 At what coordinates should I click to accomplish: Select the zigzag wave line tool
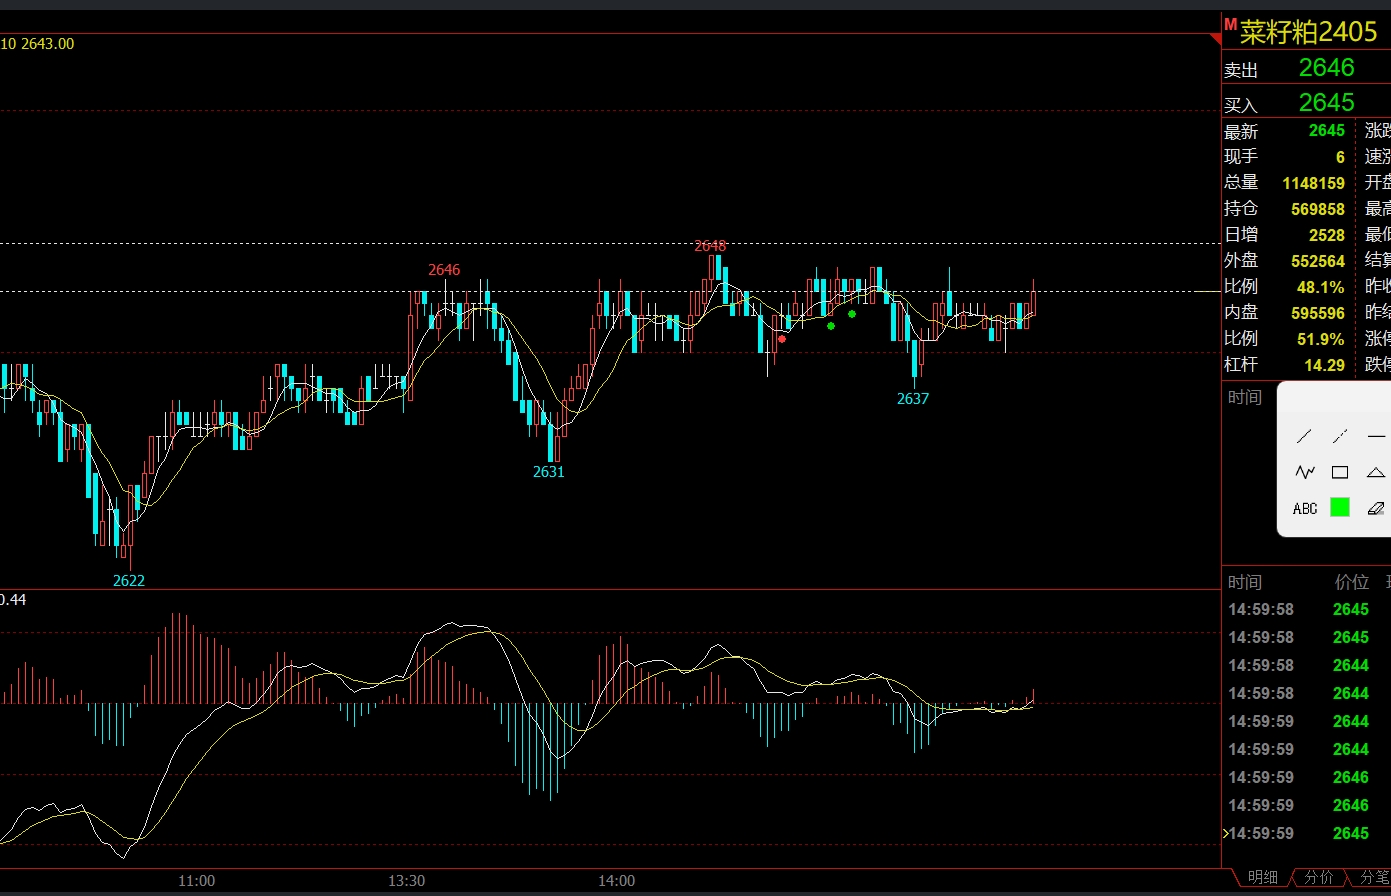(1304, 472)
